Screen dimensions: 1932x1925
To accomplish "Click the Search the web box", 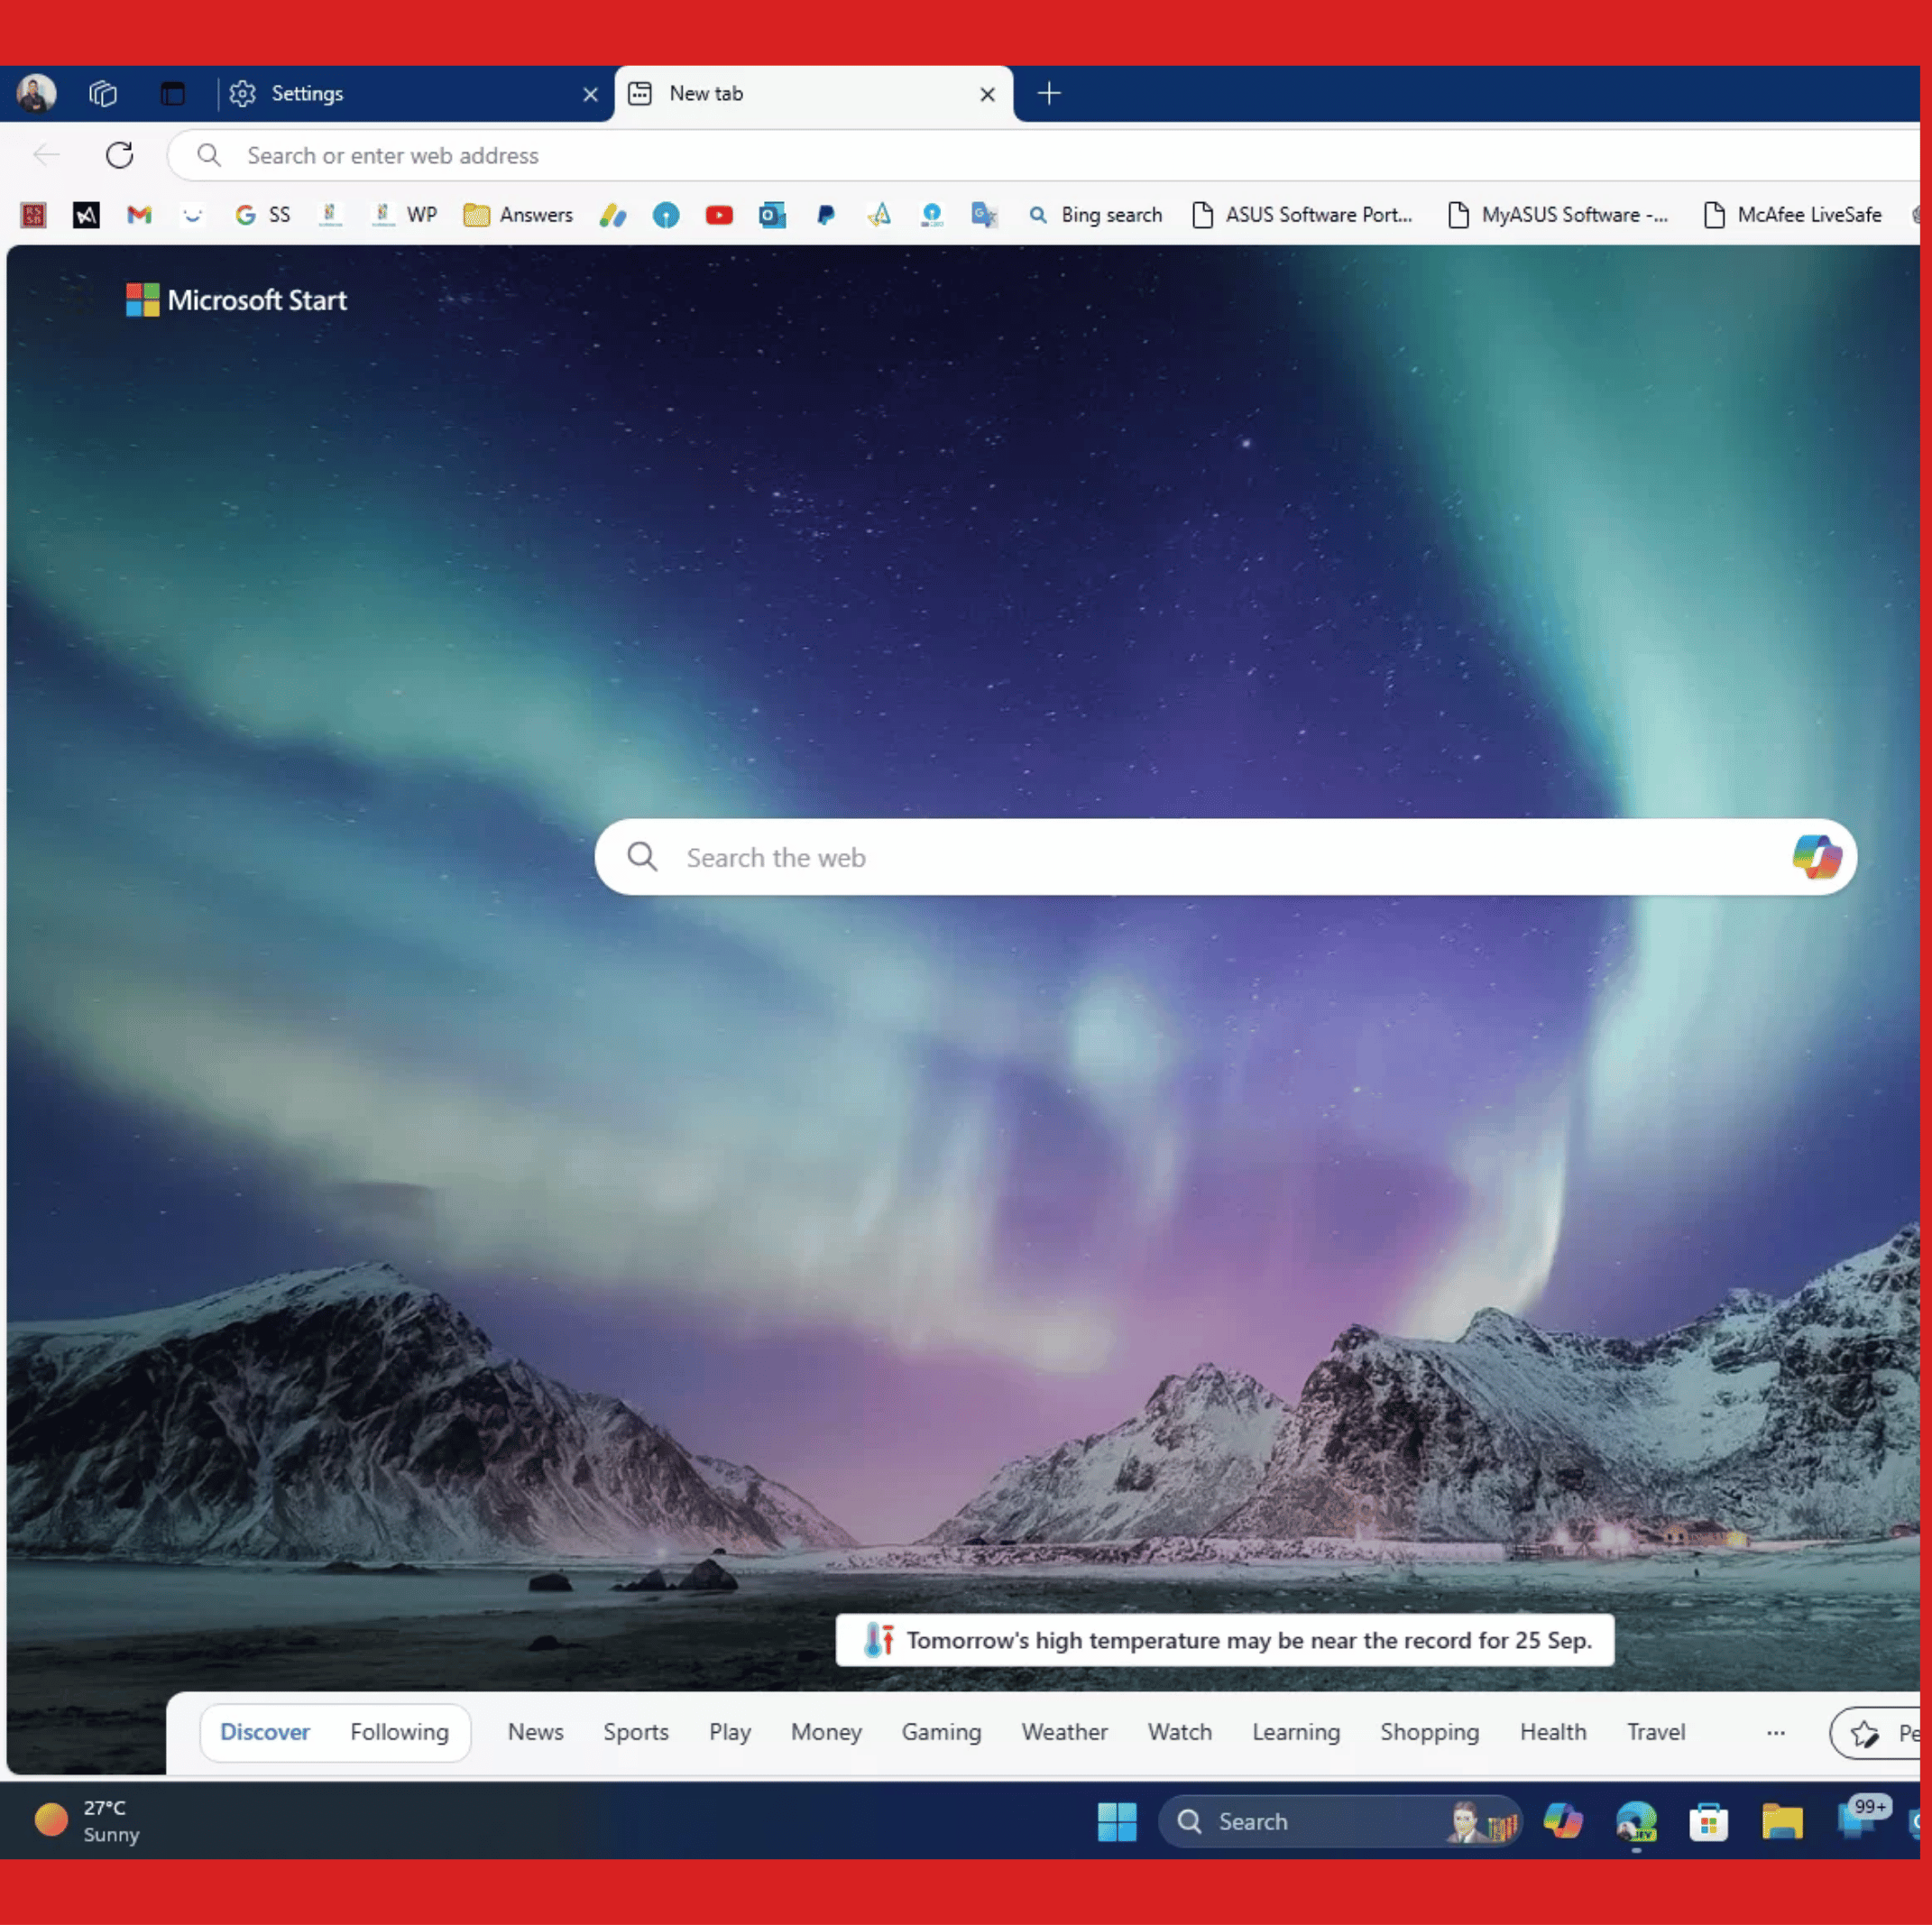I will 1225,857.
